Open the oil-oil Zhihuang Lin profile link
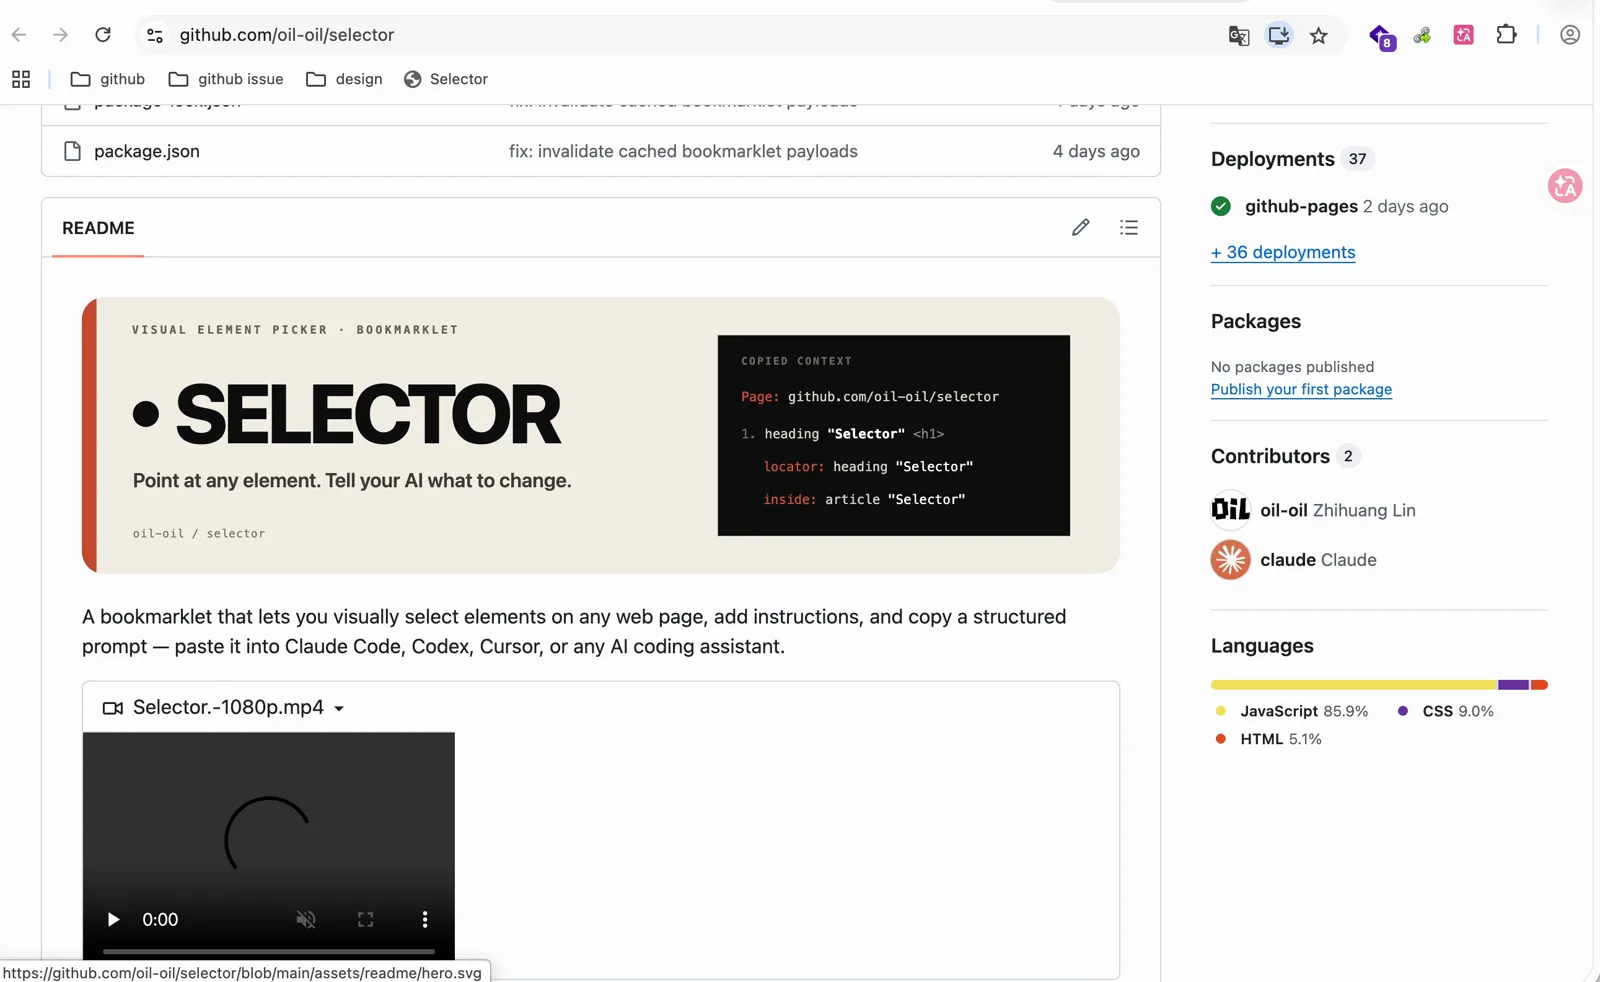Screen dimensions: 1600x982 (1338, 510)
